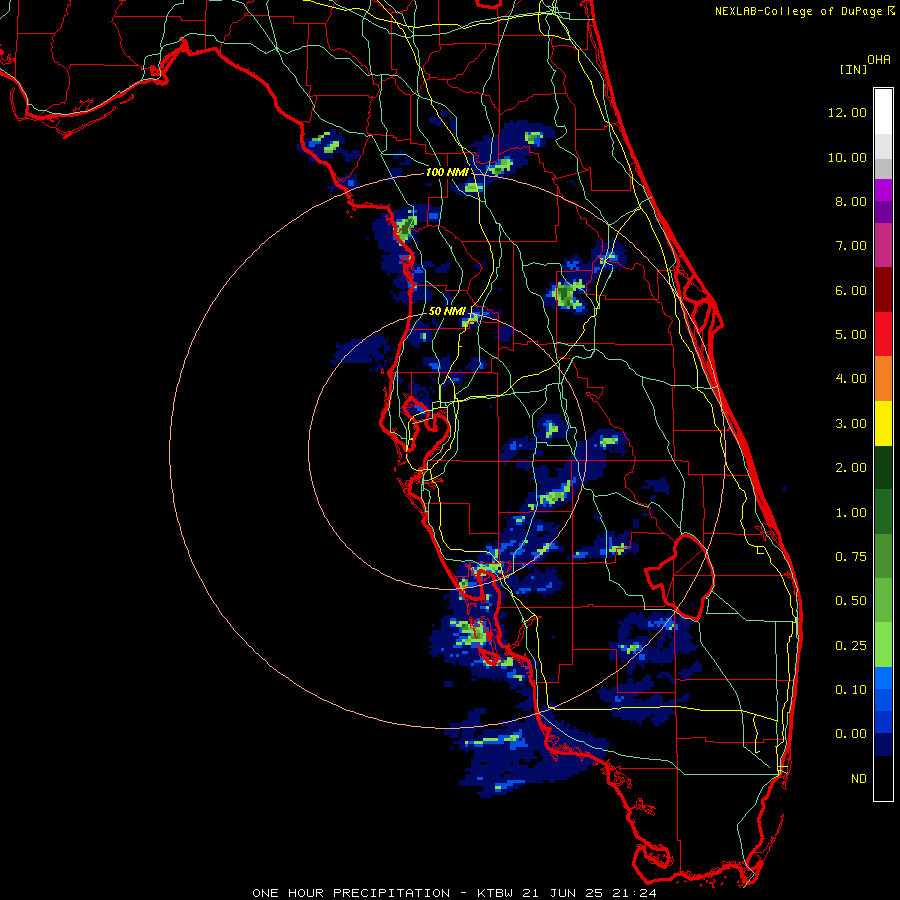Click the 100 NMI range ring label
The height and width of the screenshot is (900, 900).
pos(447,172)
